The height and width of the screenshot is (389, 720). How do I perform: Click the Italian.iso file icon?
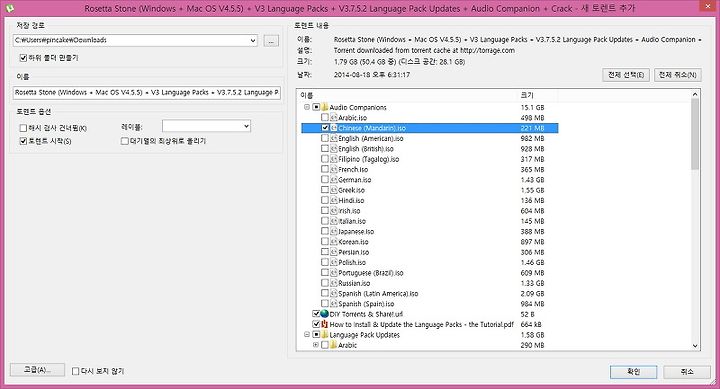pyautogui.click(x=334, y=221)
